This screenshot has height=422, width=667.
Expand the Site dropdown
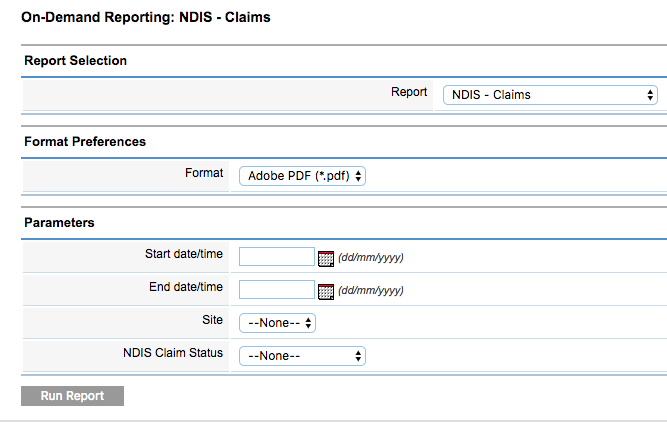click(x=277, y=323)
